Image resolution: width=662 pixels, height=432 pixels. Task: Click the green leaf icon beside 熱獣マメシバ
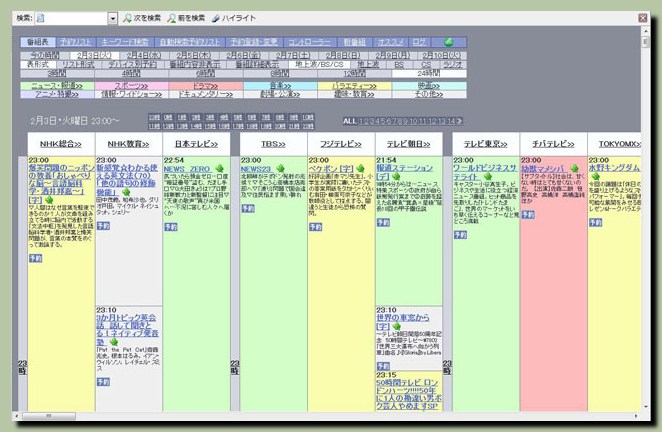(574, 168)
